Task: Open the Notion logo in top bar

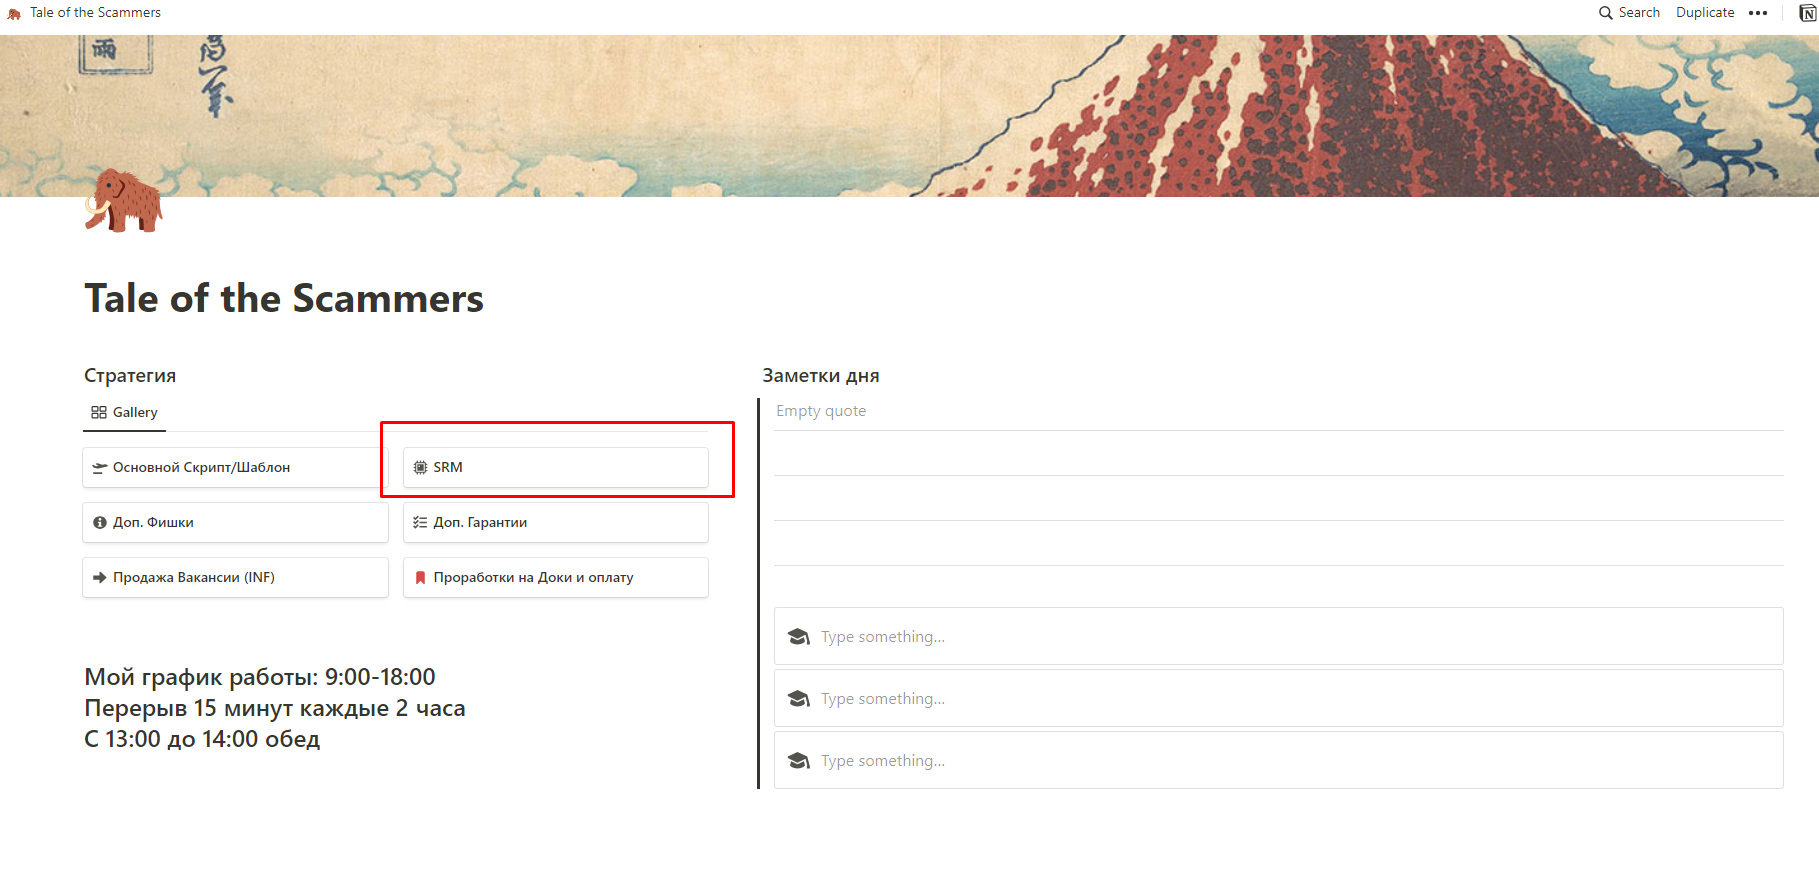Action: (x=1807, y=13)
